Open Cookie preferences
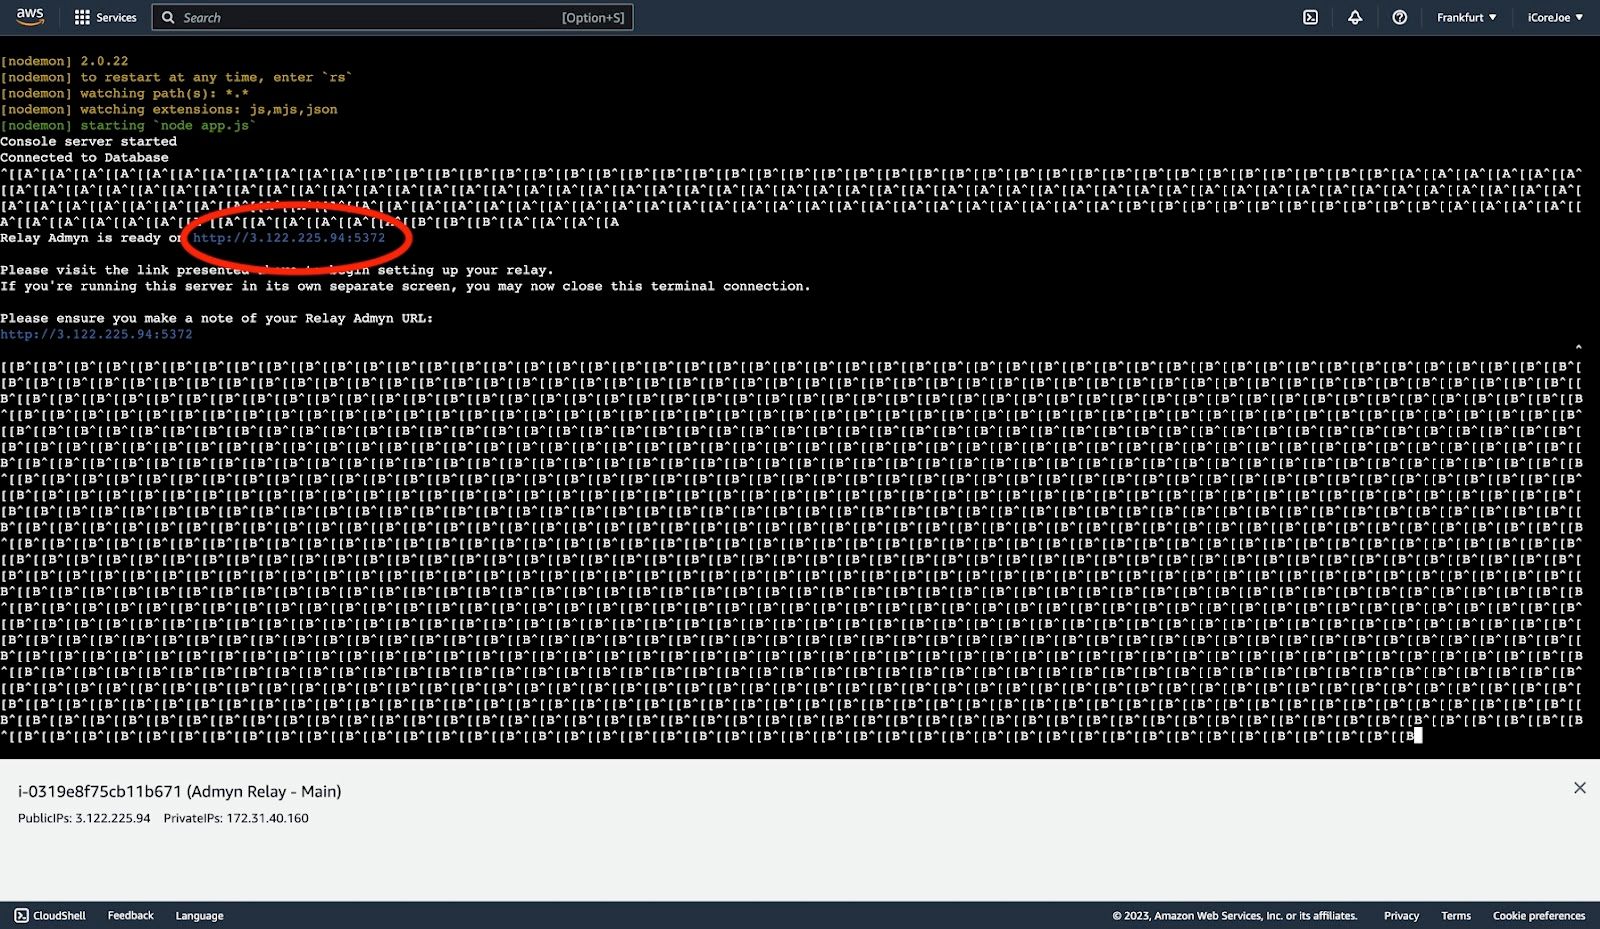This screenshot has height=929, width=1600. (1539, 915)
